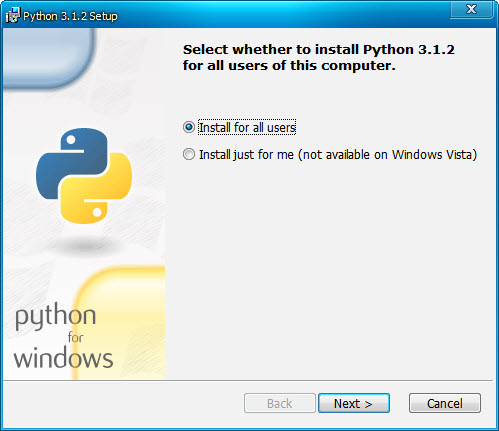Select the 'Install for all users' radio button
Viewport: 499px width, 431px height.
pyautogui.click(x=189, y=127)
